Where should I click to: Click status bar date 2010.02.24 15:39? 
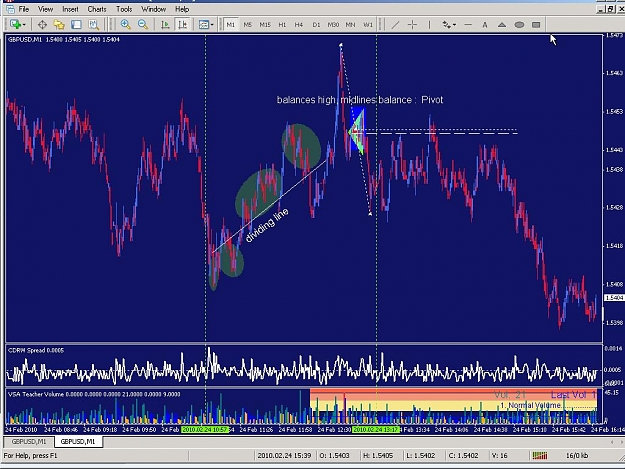284,455
